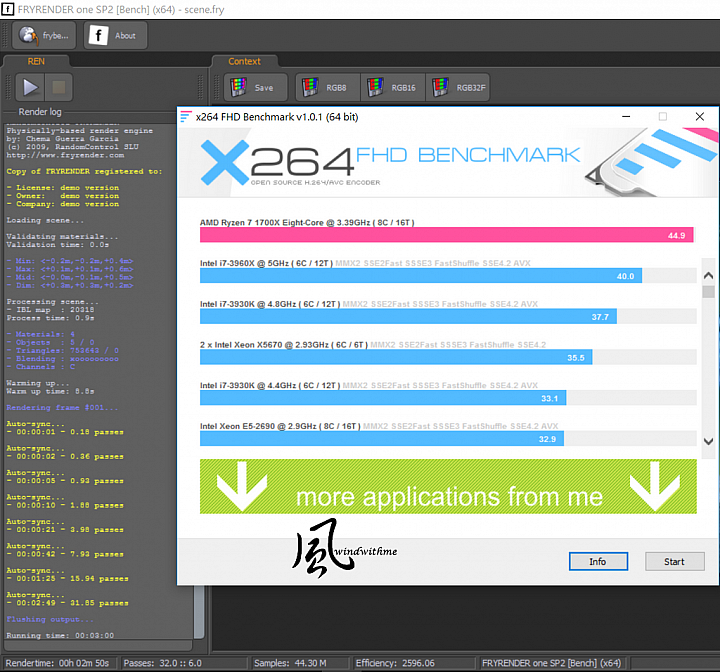Export render as RGB16
720x672 pixels.
393,87
